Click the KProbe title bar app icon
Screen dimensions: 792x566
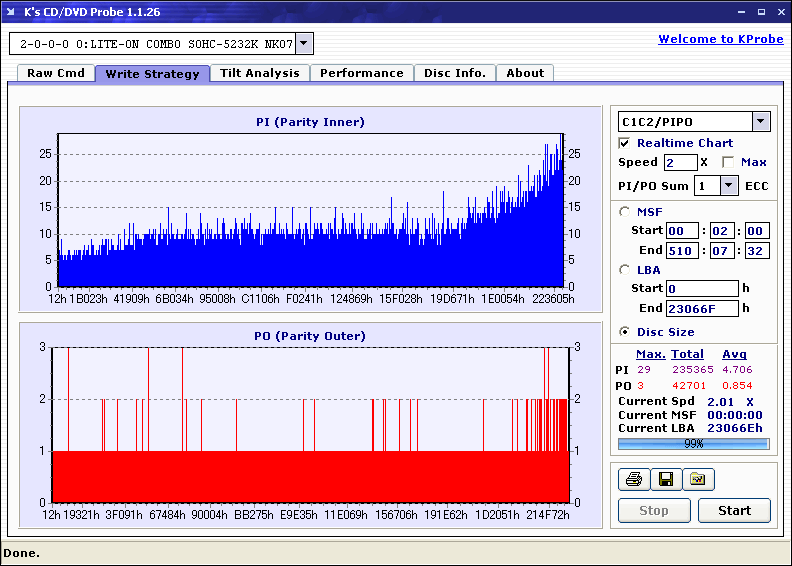pos(11,12)
